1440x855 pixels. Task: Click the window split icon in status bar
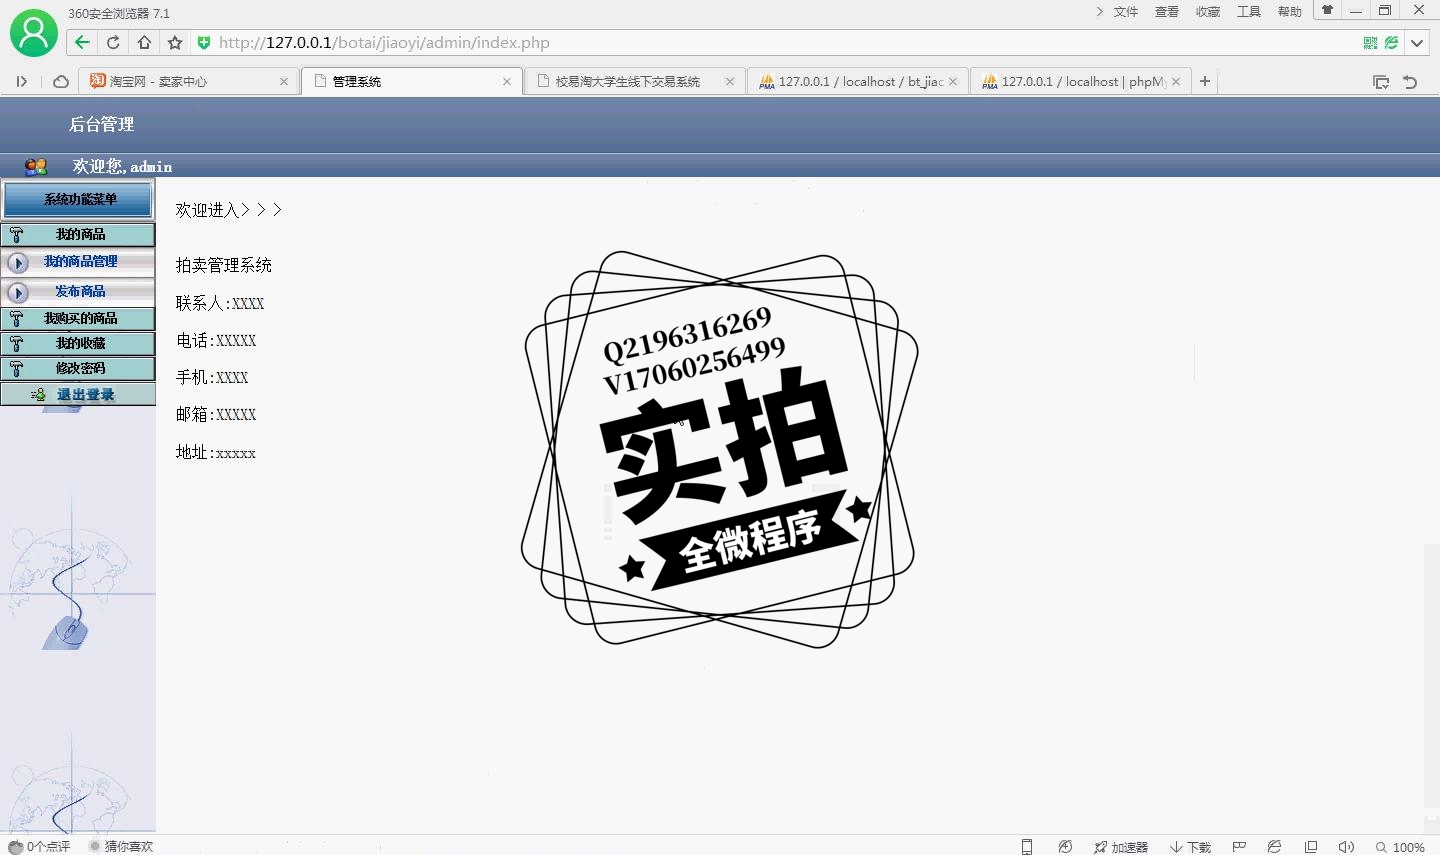click(1311, 847)
